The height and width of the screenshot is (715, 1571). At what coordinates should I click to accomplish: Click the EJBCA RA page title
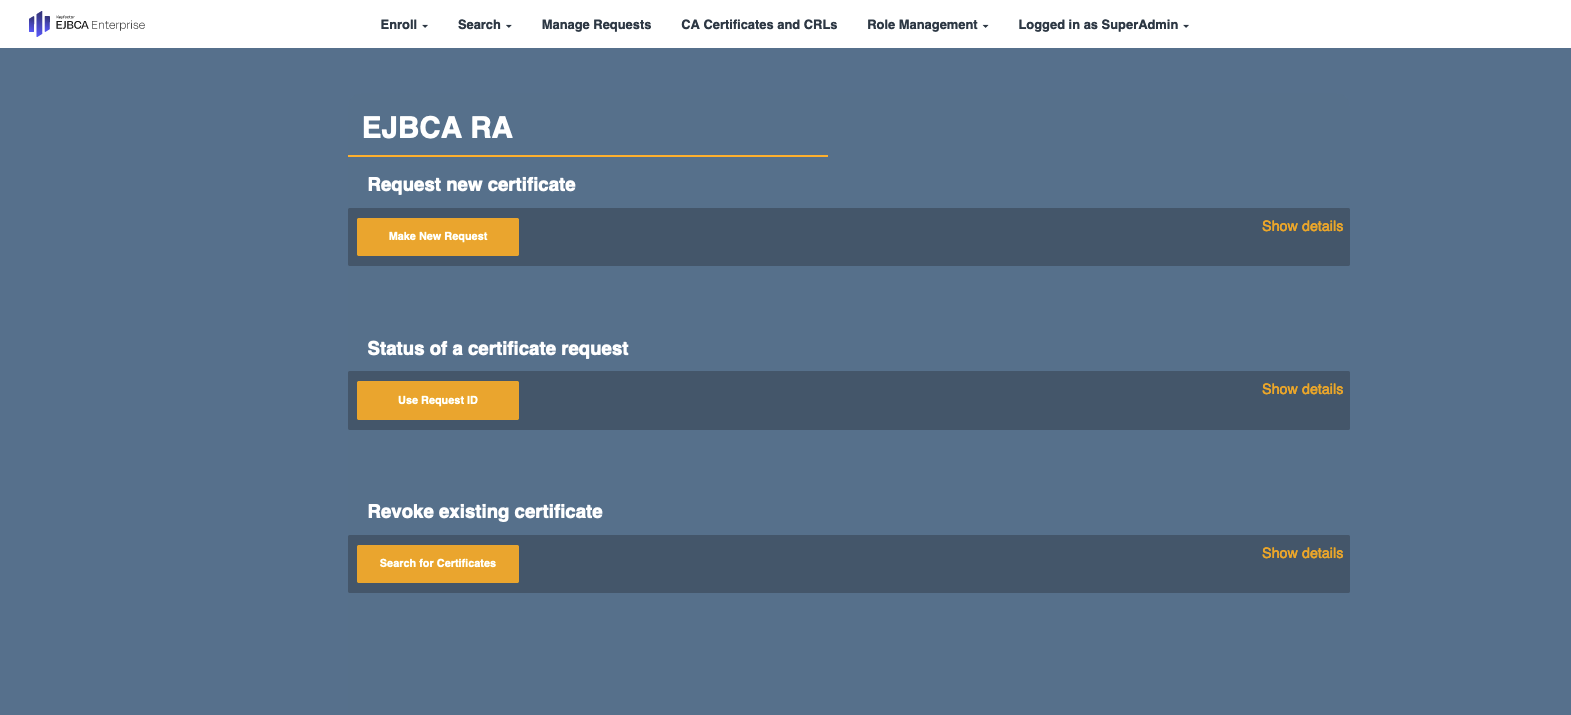pos(437,128)
